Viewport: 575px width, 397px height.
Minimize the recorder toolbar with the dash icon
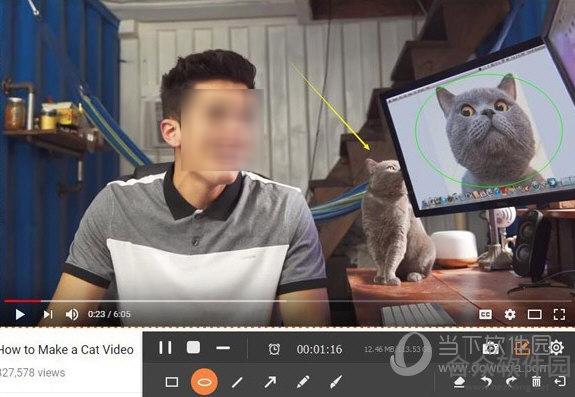coord(223,348)
